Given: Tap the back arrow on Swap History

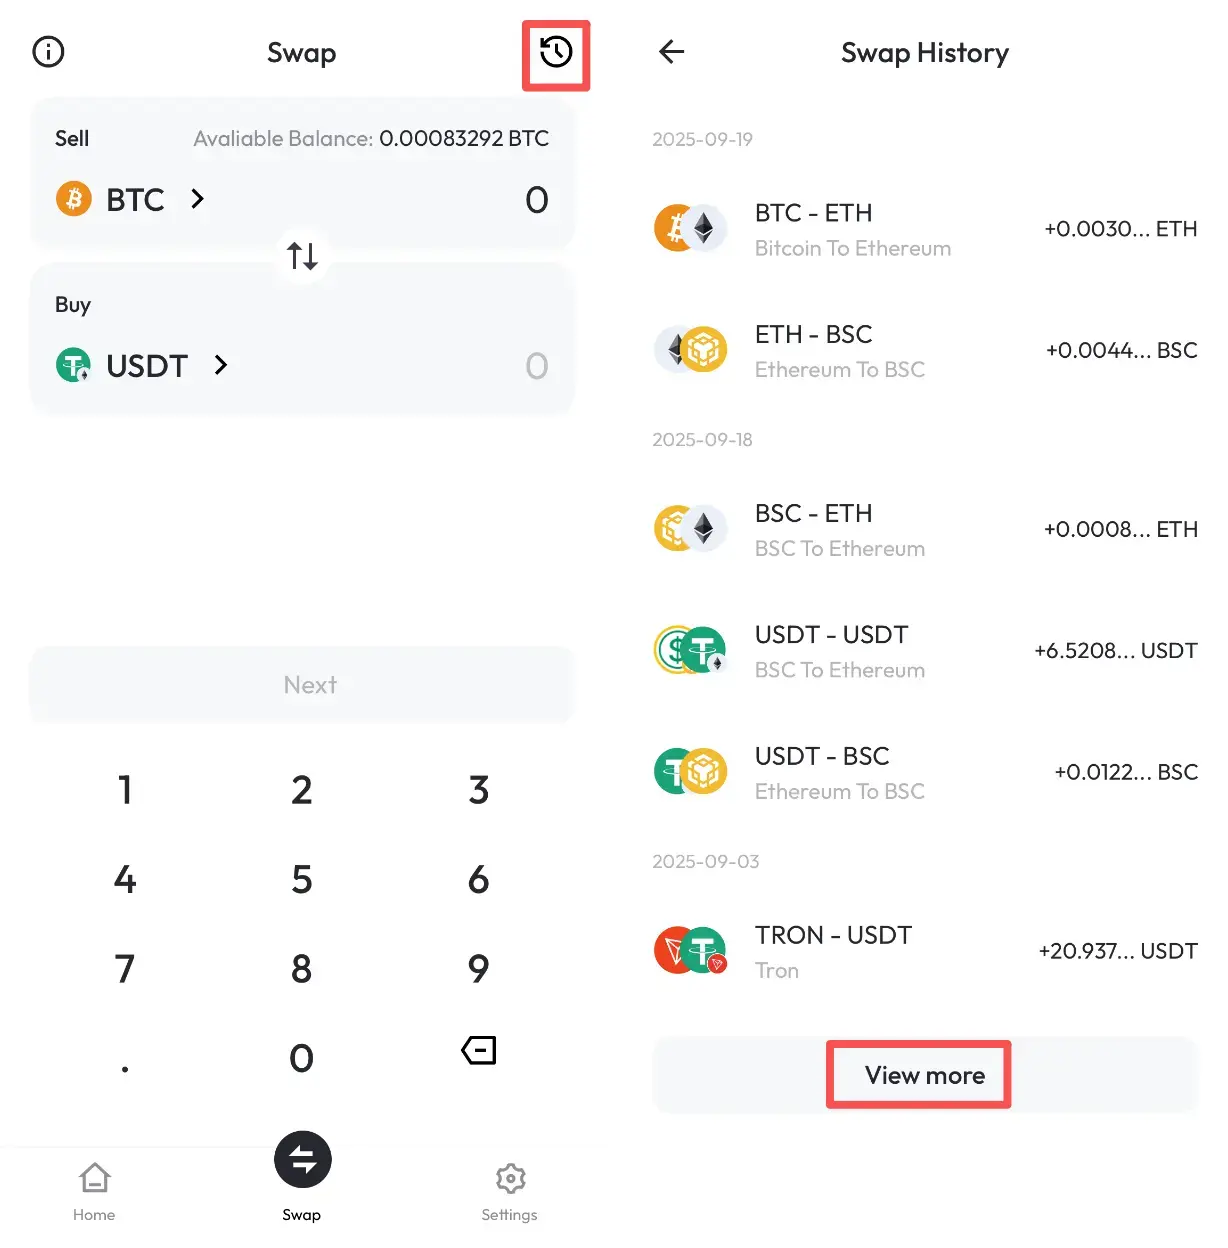Looking at the screenshot, I should pyautogui.click(x=670, y=51).
